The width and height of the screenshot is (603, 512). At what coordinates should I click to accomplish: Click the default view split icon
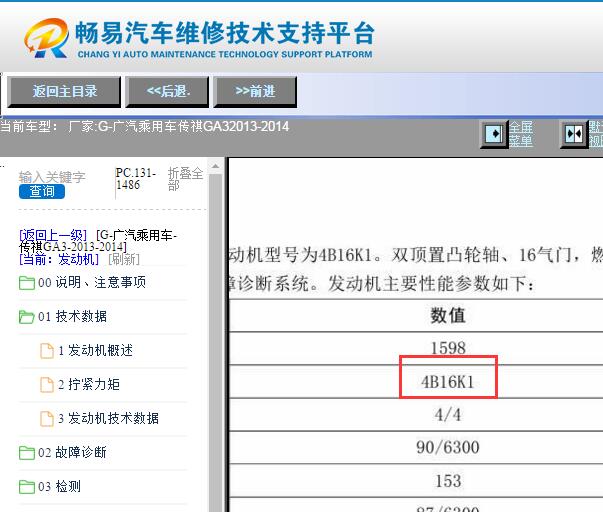point(573,134)
